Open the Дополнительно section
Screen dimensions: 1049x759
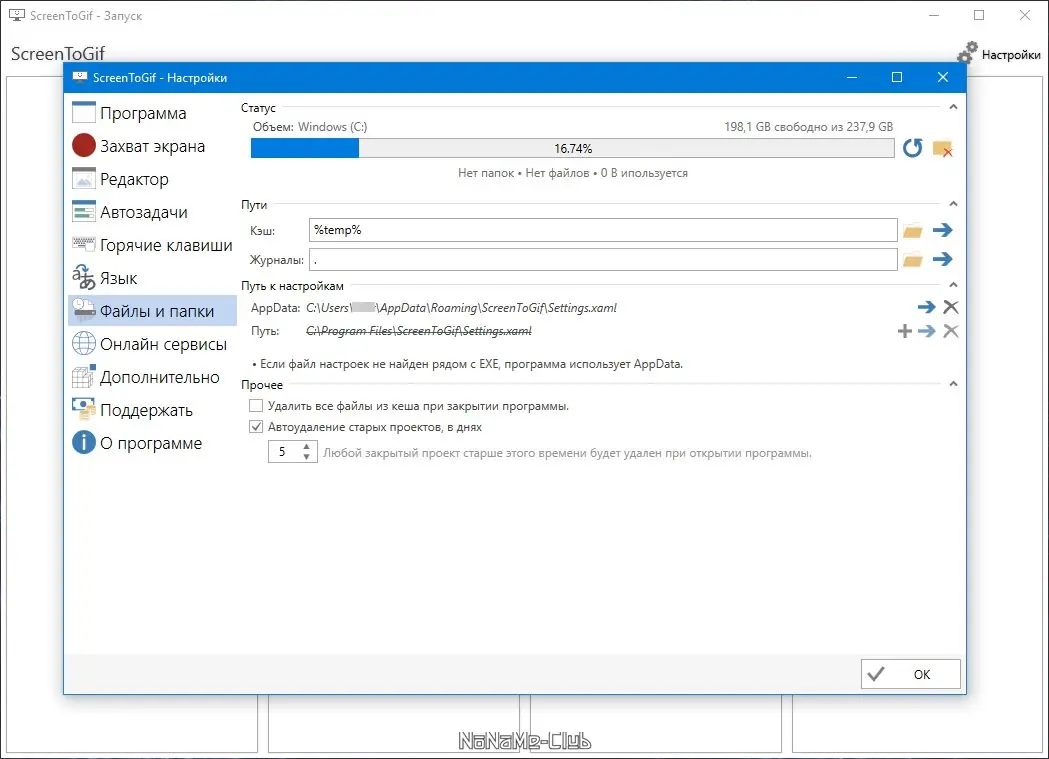152,377
